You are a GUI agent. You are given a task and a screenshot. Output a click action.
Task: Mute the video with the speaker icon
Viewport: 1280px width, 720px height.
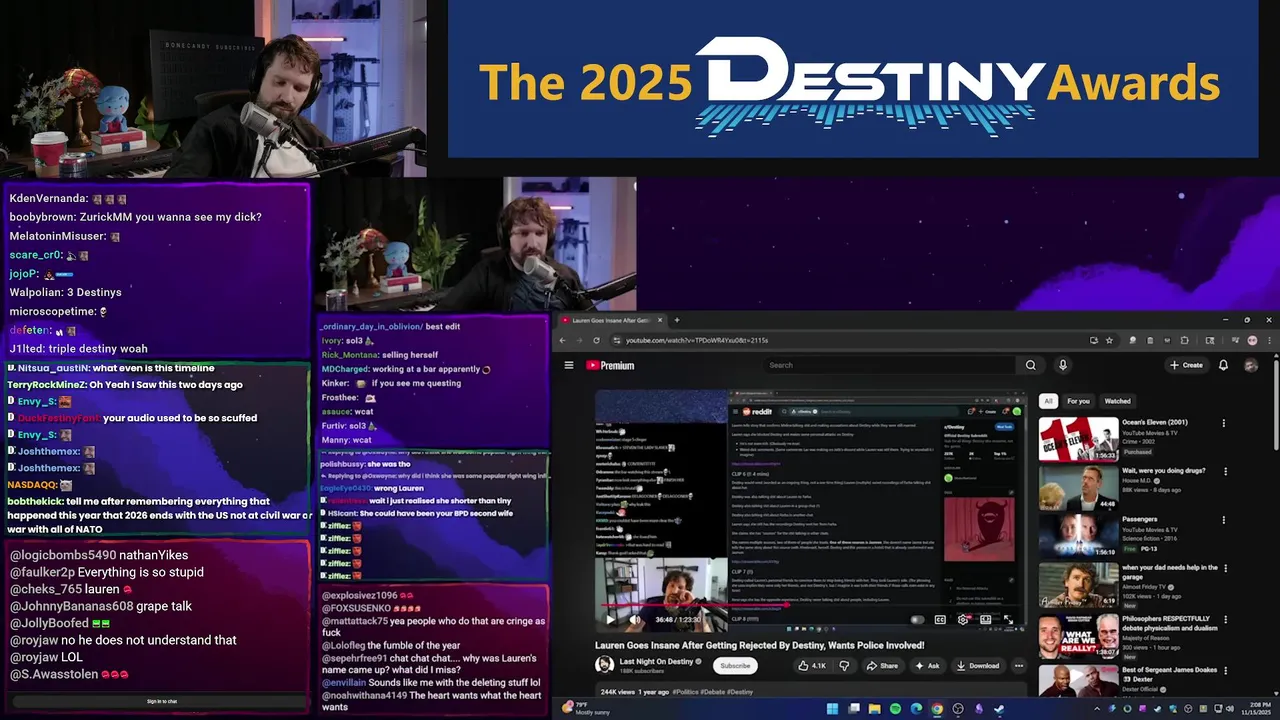pos(635,620)
